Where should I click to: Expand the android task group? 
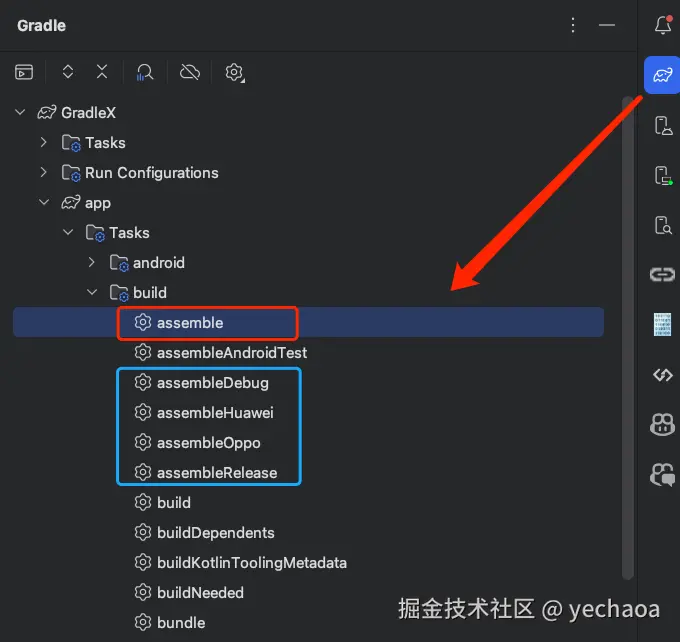click(x=91, y=262)
